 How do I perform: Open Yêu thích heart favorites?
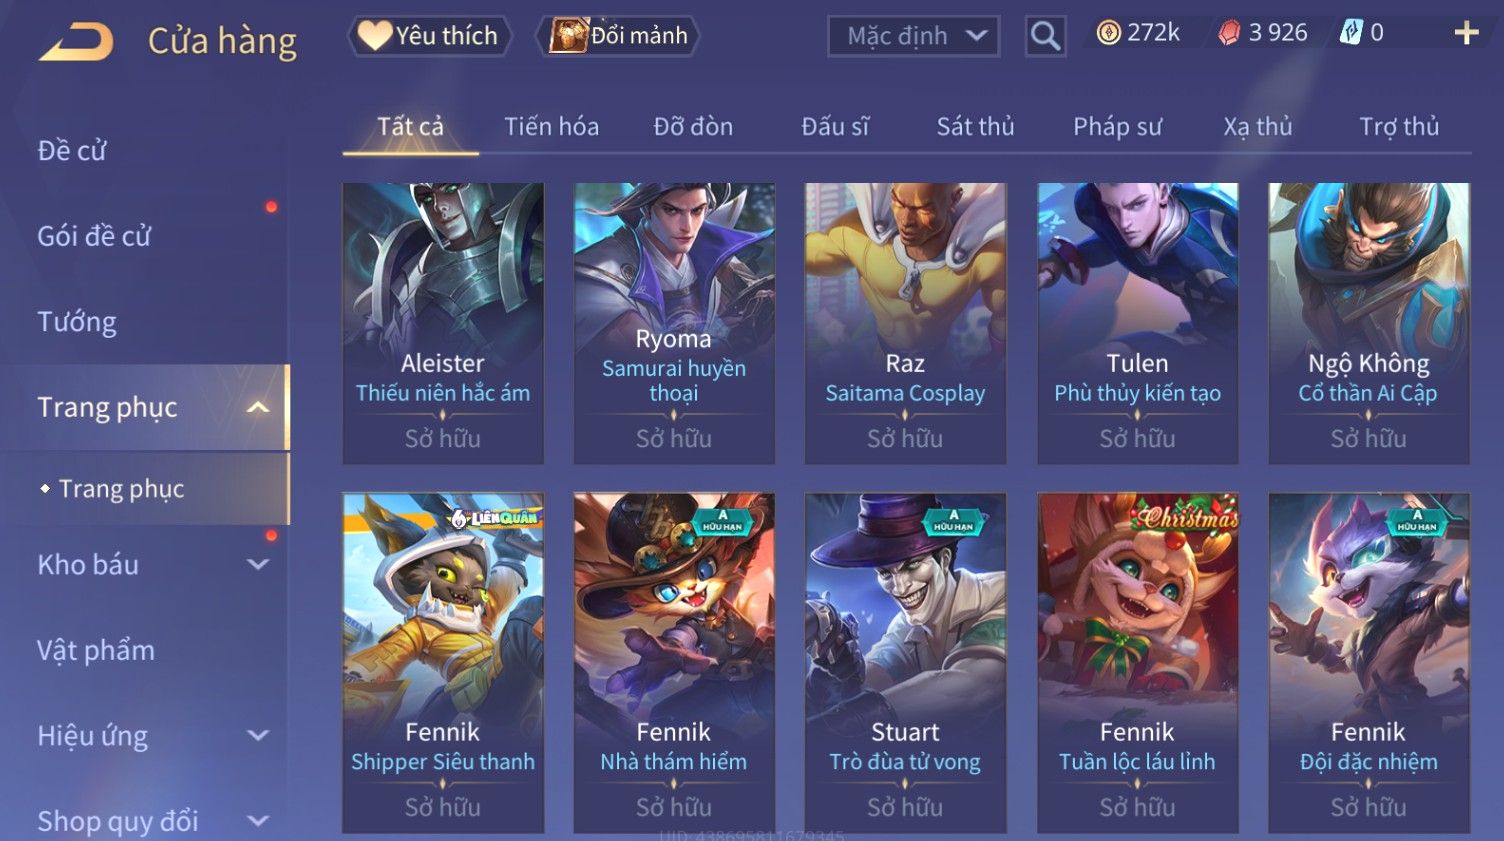[429, 36]
